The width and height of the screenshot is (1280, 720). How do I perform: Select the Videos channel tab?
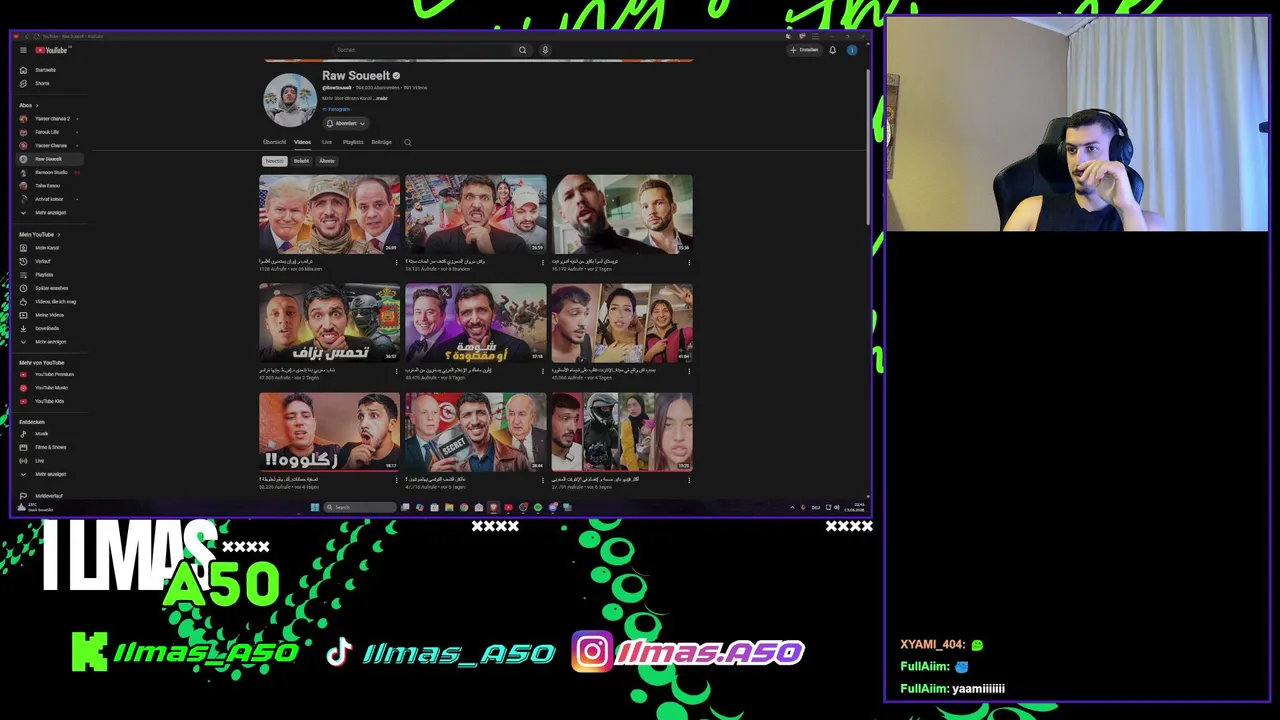(302, 142)
